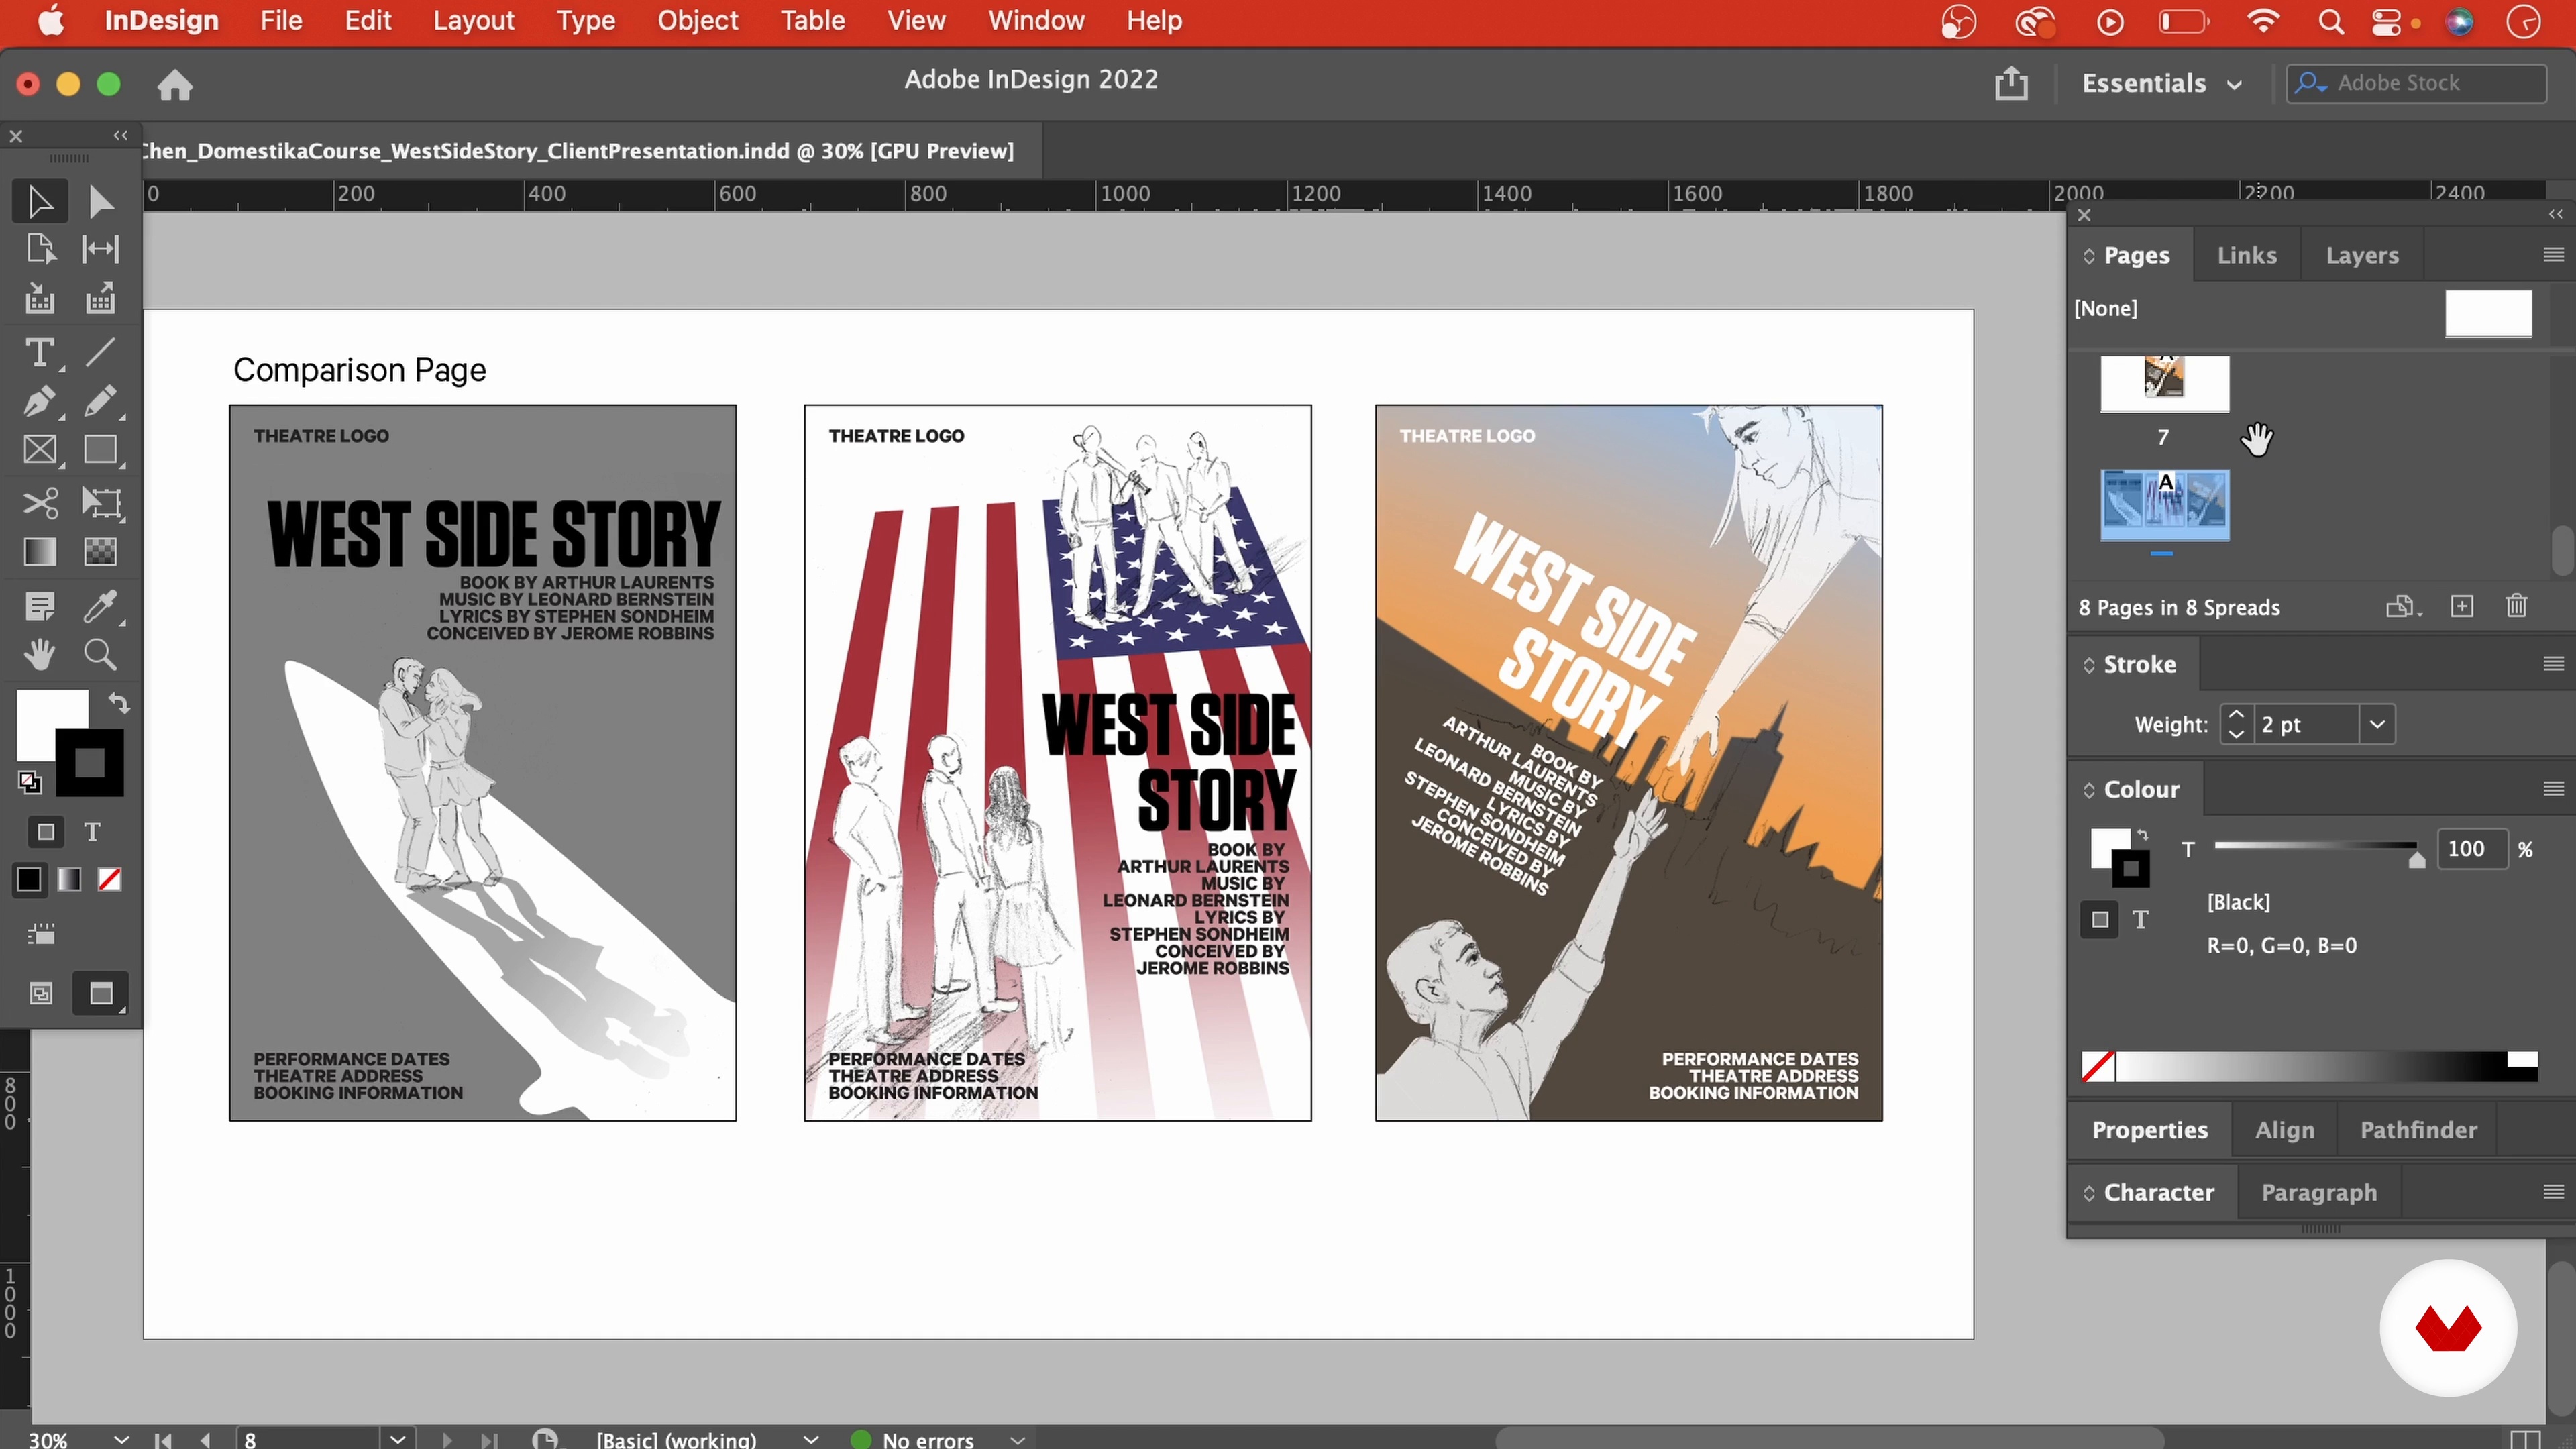Select the Zoom tool
The image size is (2576, 1449).
coord(100,655)
